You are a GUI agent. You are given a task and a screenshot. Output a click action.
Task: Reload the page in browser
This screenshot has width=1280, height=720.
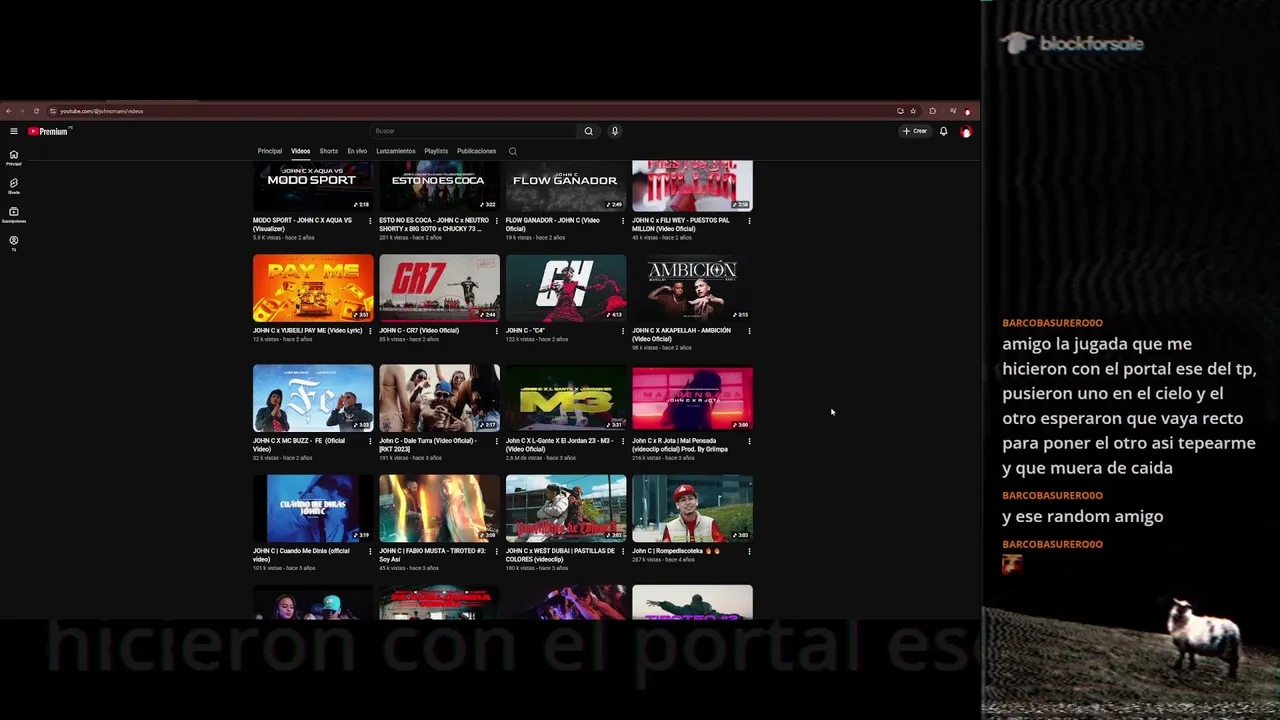tap(36, 111)
